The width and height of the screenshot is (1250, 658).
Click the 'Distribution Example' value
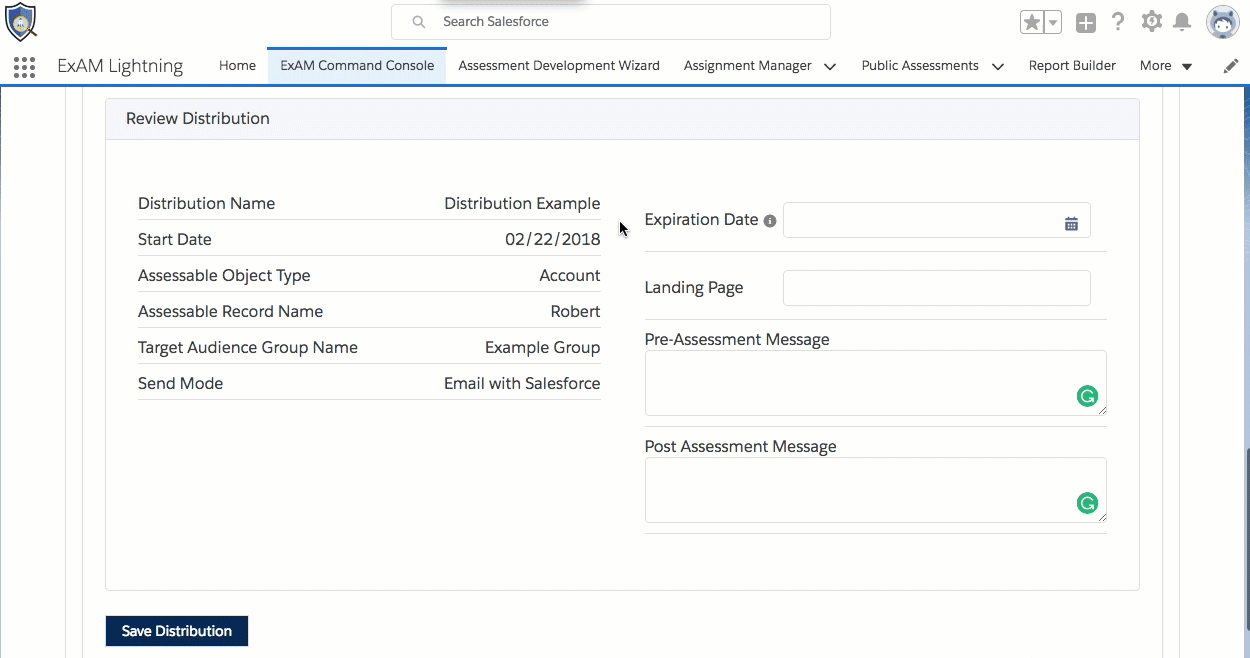tap(522, 203)
